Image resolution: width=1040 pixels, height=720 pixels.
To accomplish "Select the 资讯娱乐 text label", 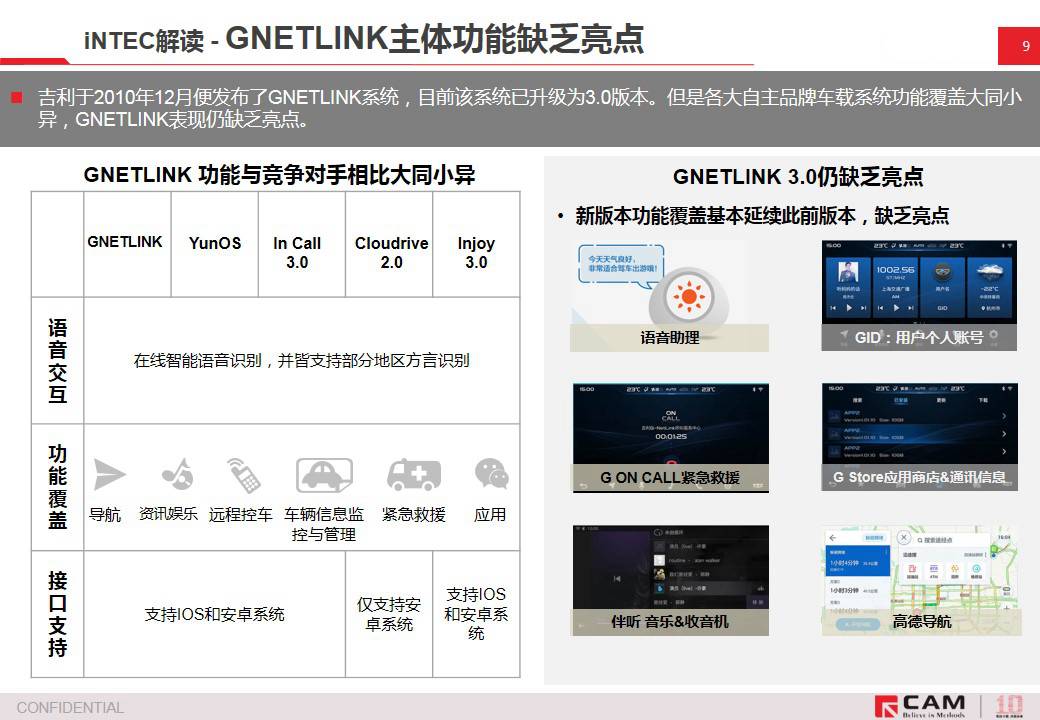I will click(x=168, y=514).
